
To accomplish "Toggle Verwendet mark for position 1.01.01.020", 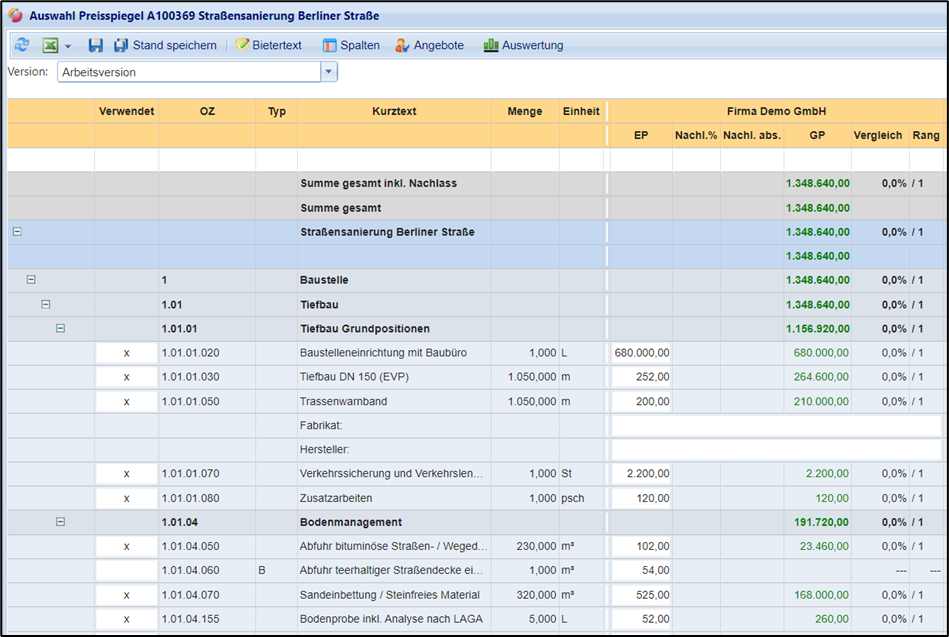I will pyautogui.click(x=126, y=353).
